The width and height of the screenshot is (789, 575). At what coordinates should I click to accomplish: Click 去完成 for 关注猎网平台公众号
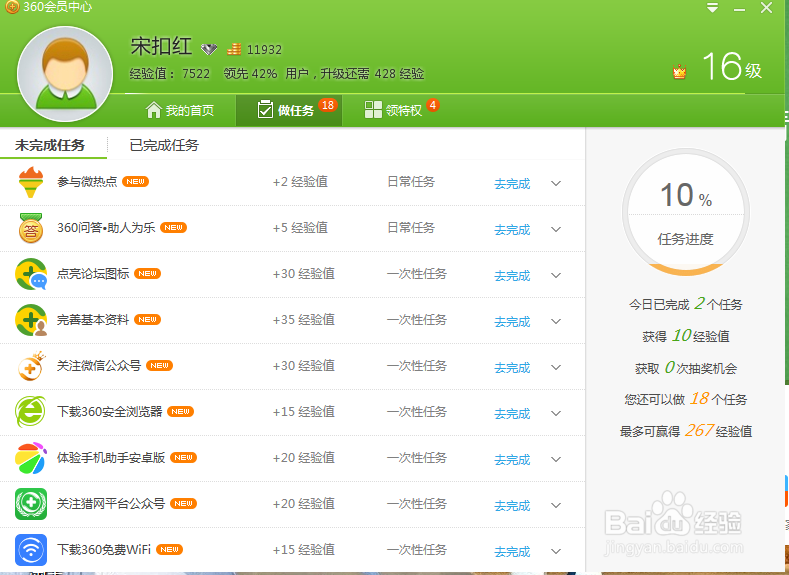512,506
